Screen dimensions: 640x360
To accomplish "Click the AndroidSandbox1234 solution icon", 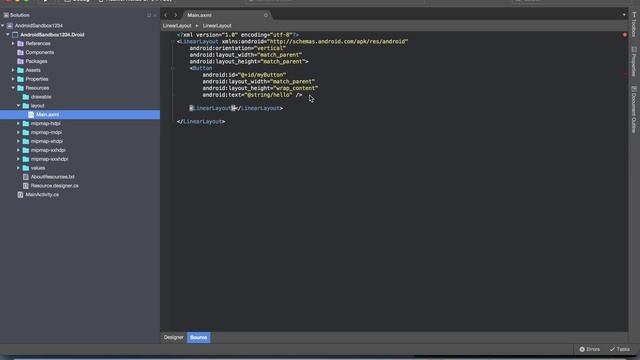I will [10, 26].
